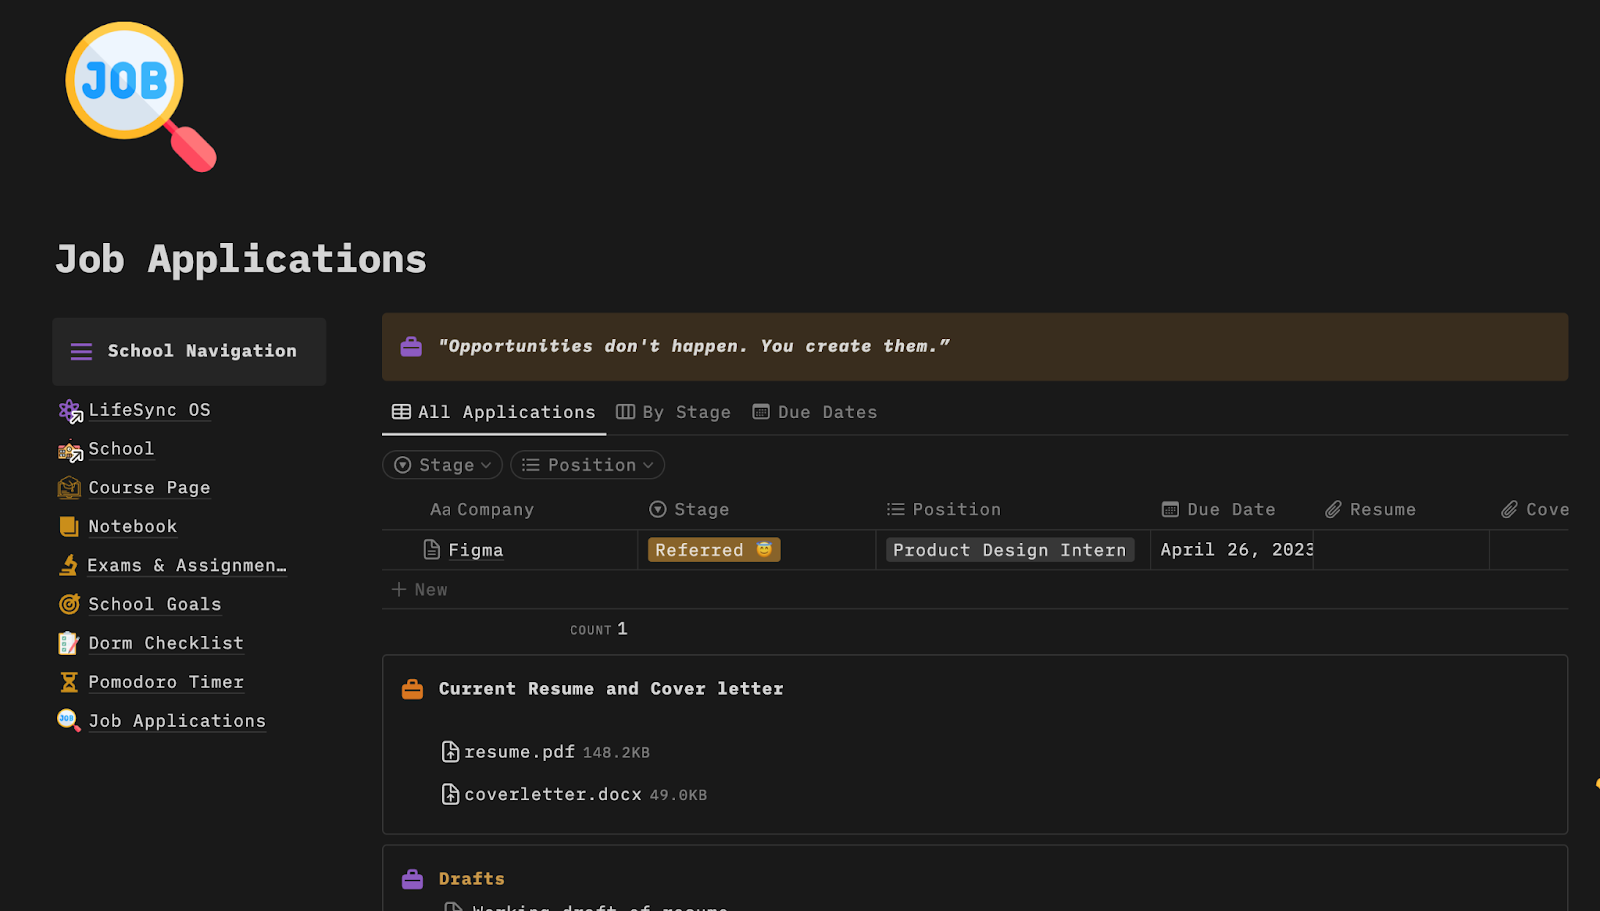
Task: Open the School Goals link
Action: (x=154, y=604)
